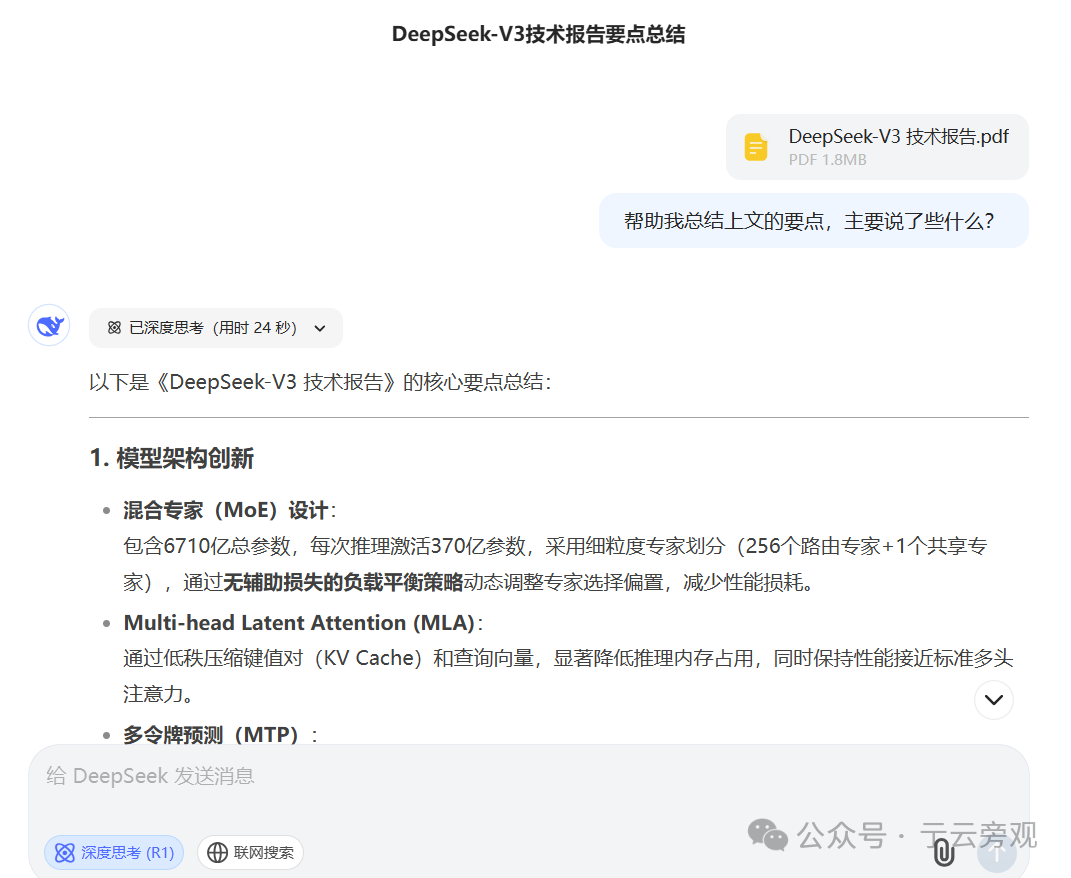Open the DeepSeek-V3 技术报告.pdf attachment
This screenshot has width=1071, height=878.
tap(877, 147)
